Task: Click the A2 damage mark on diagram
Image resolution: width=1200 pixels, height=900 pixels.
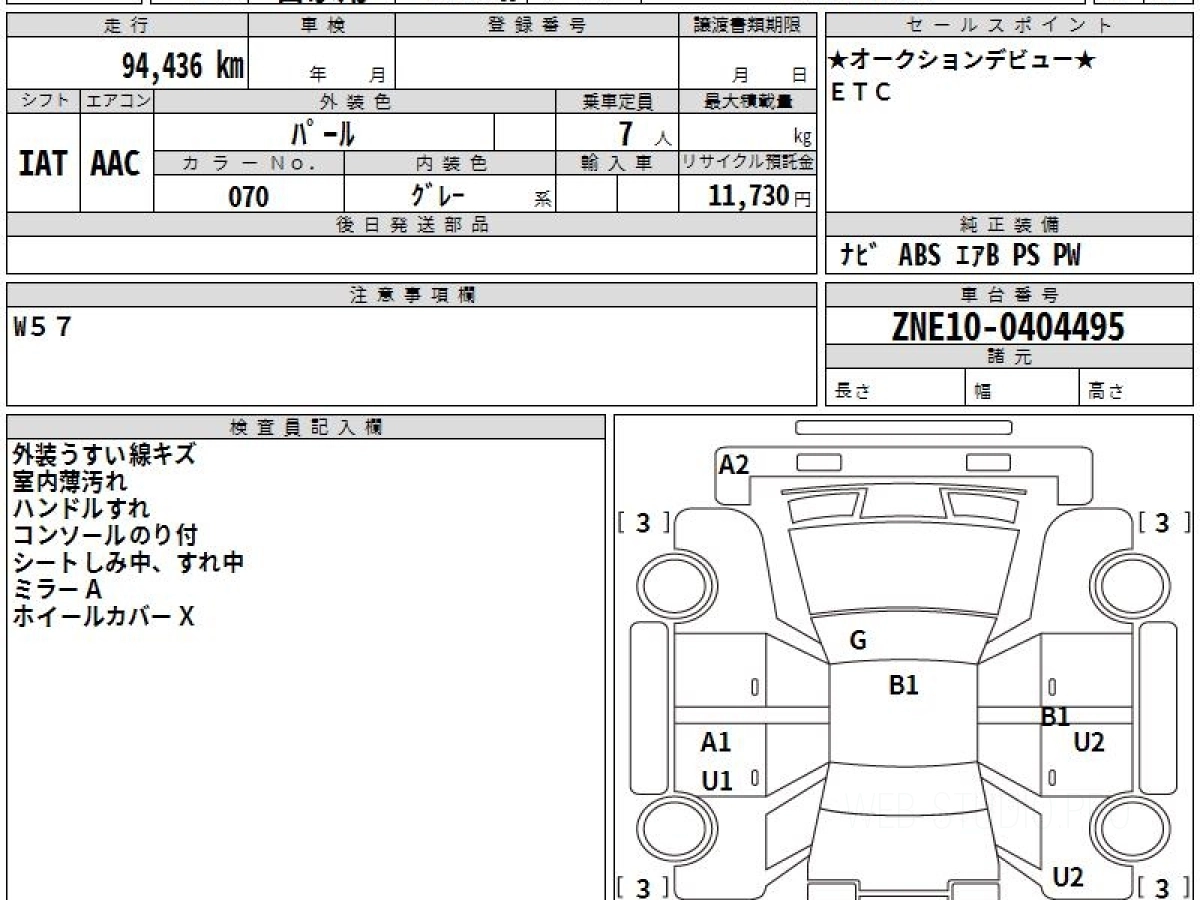Action: [734, 464]
